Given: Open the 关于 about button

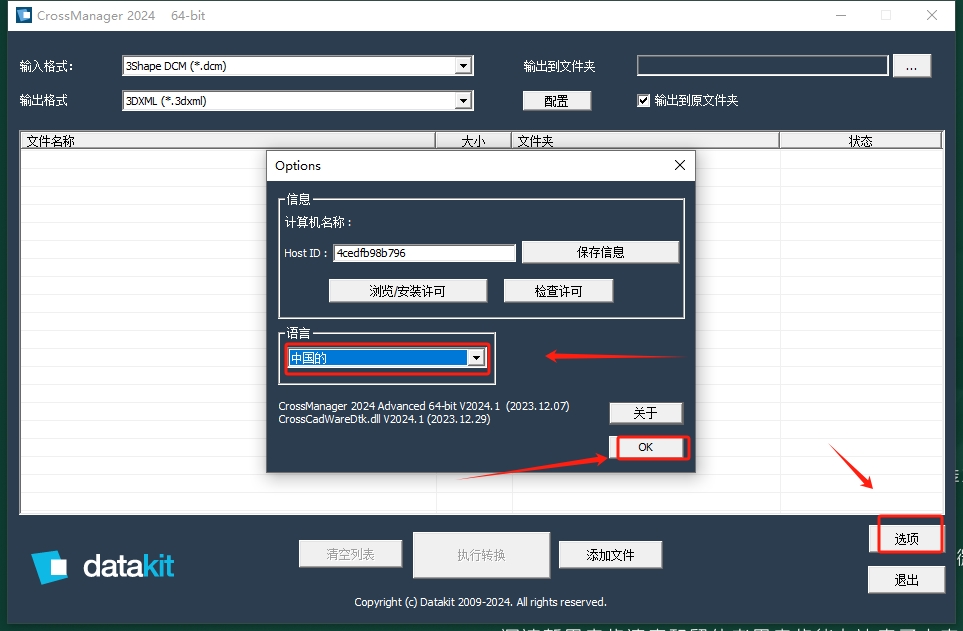Looking at the screenshot, I should point(645,413).
